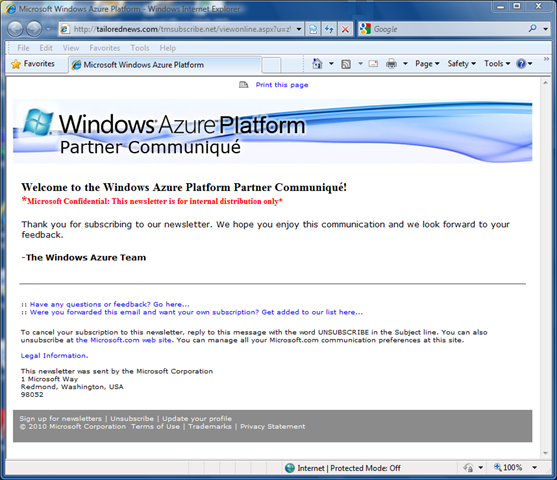The height and width of the screenshot is (480, 557).
Task: Open the Safety dropdown menu
Action: coord(461,64)
